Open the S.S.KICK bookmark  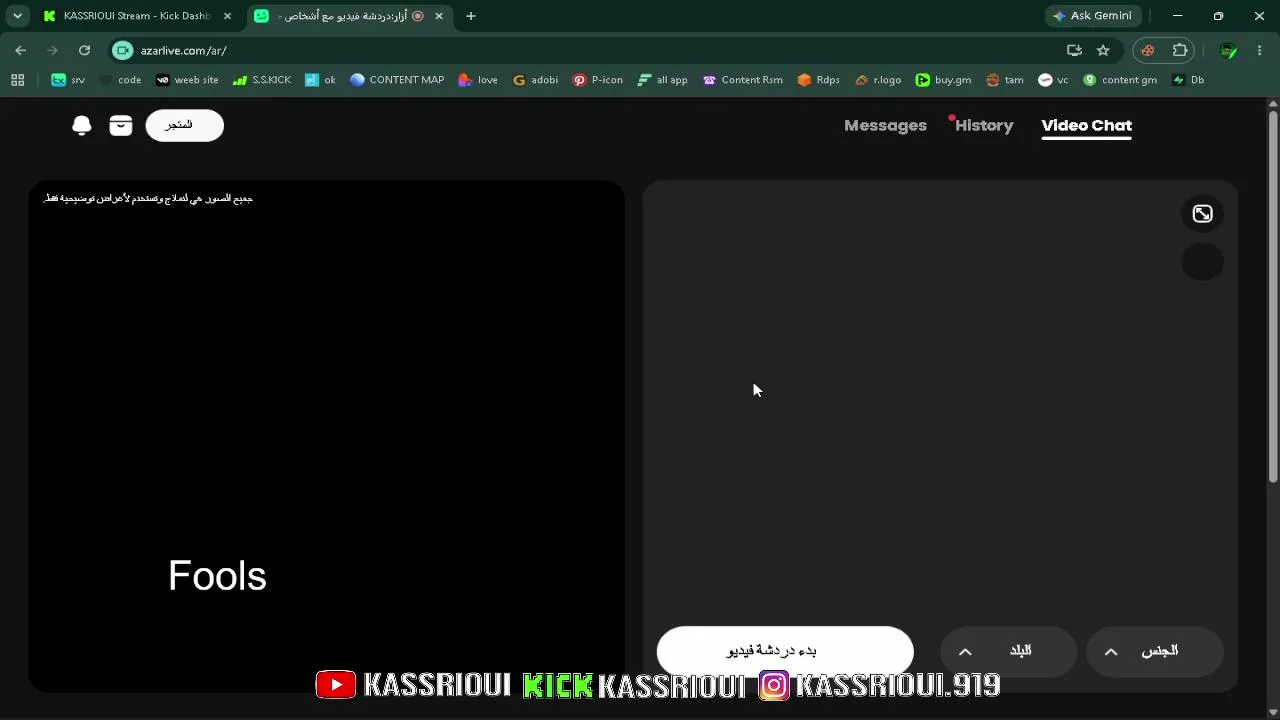pos(262,80)
